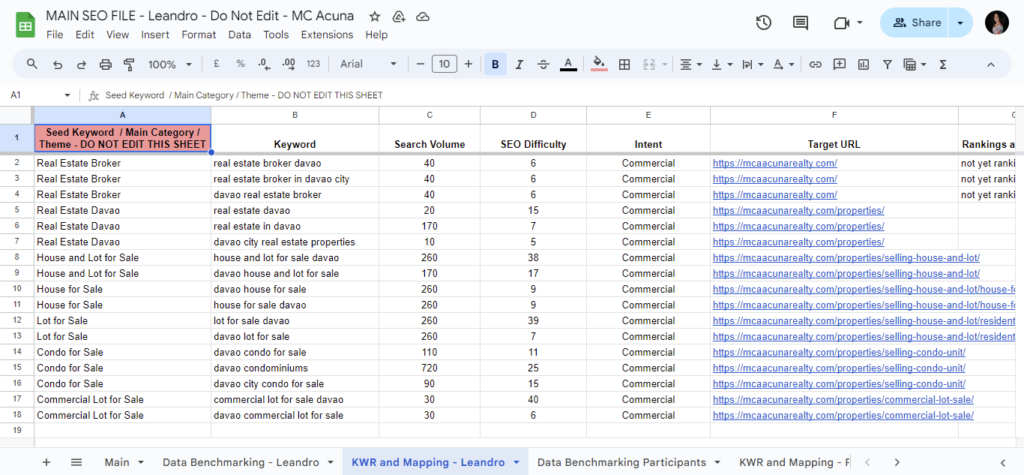
Task: Format as percent
Action: (240, 64)
